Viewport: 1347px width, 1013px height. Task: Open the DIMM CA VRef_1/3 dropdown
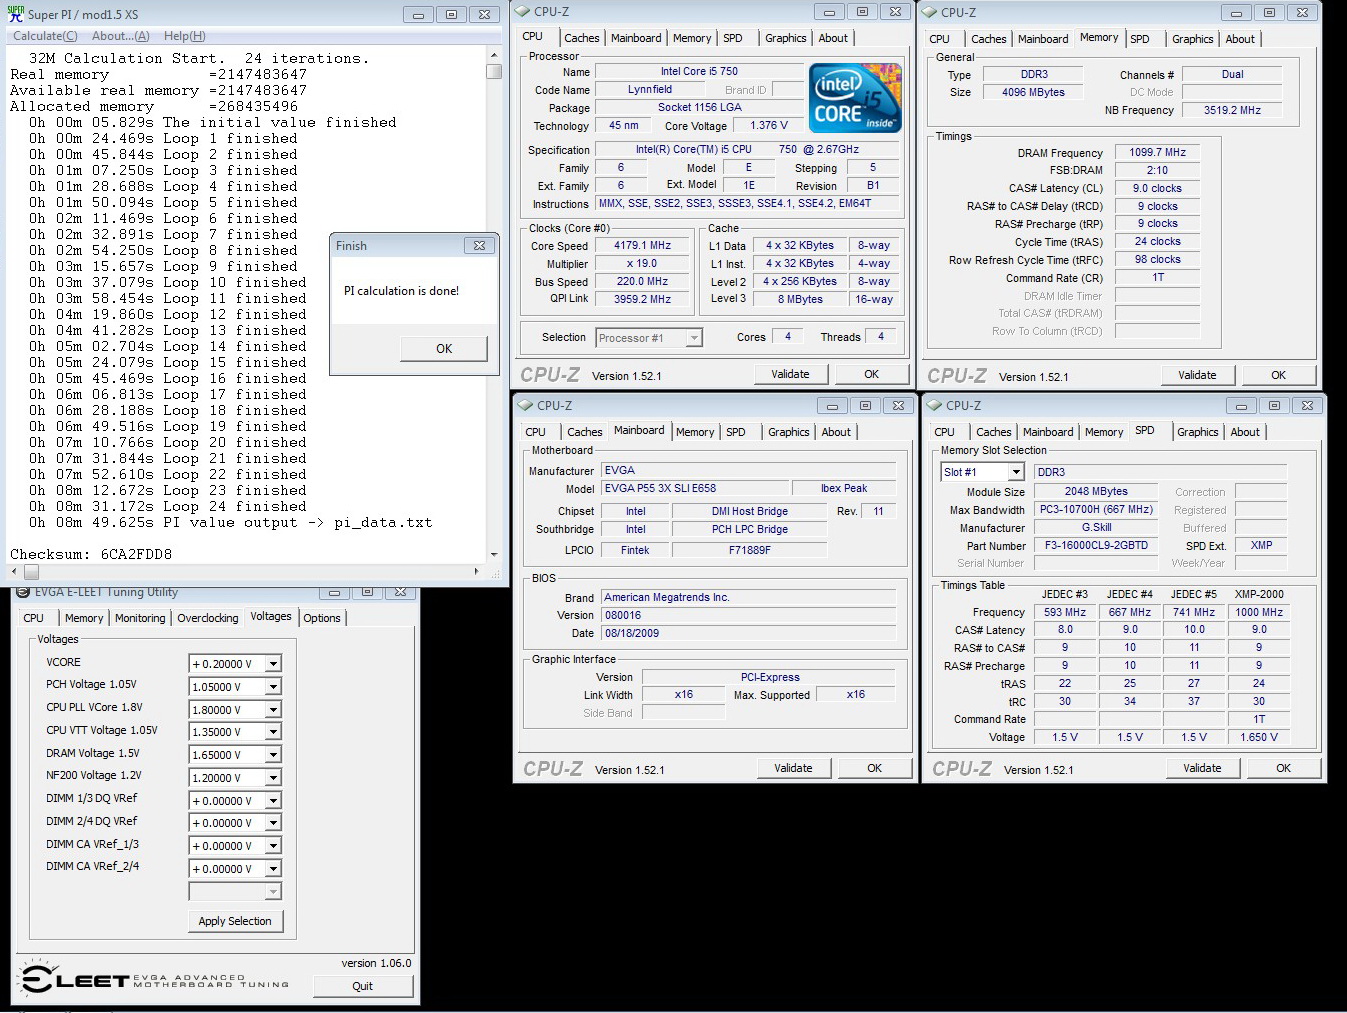pyautogui.click(x=273, y=846)
